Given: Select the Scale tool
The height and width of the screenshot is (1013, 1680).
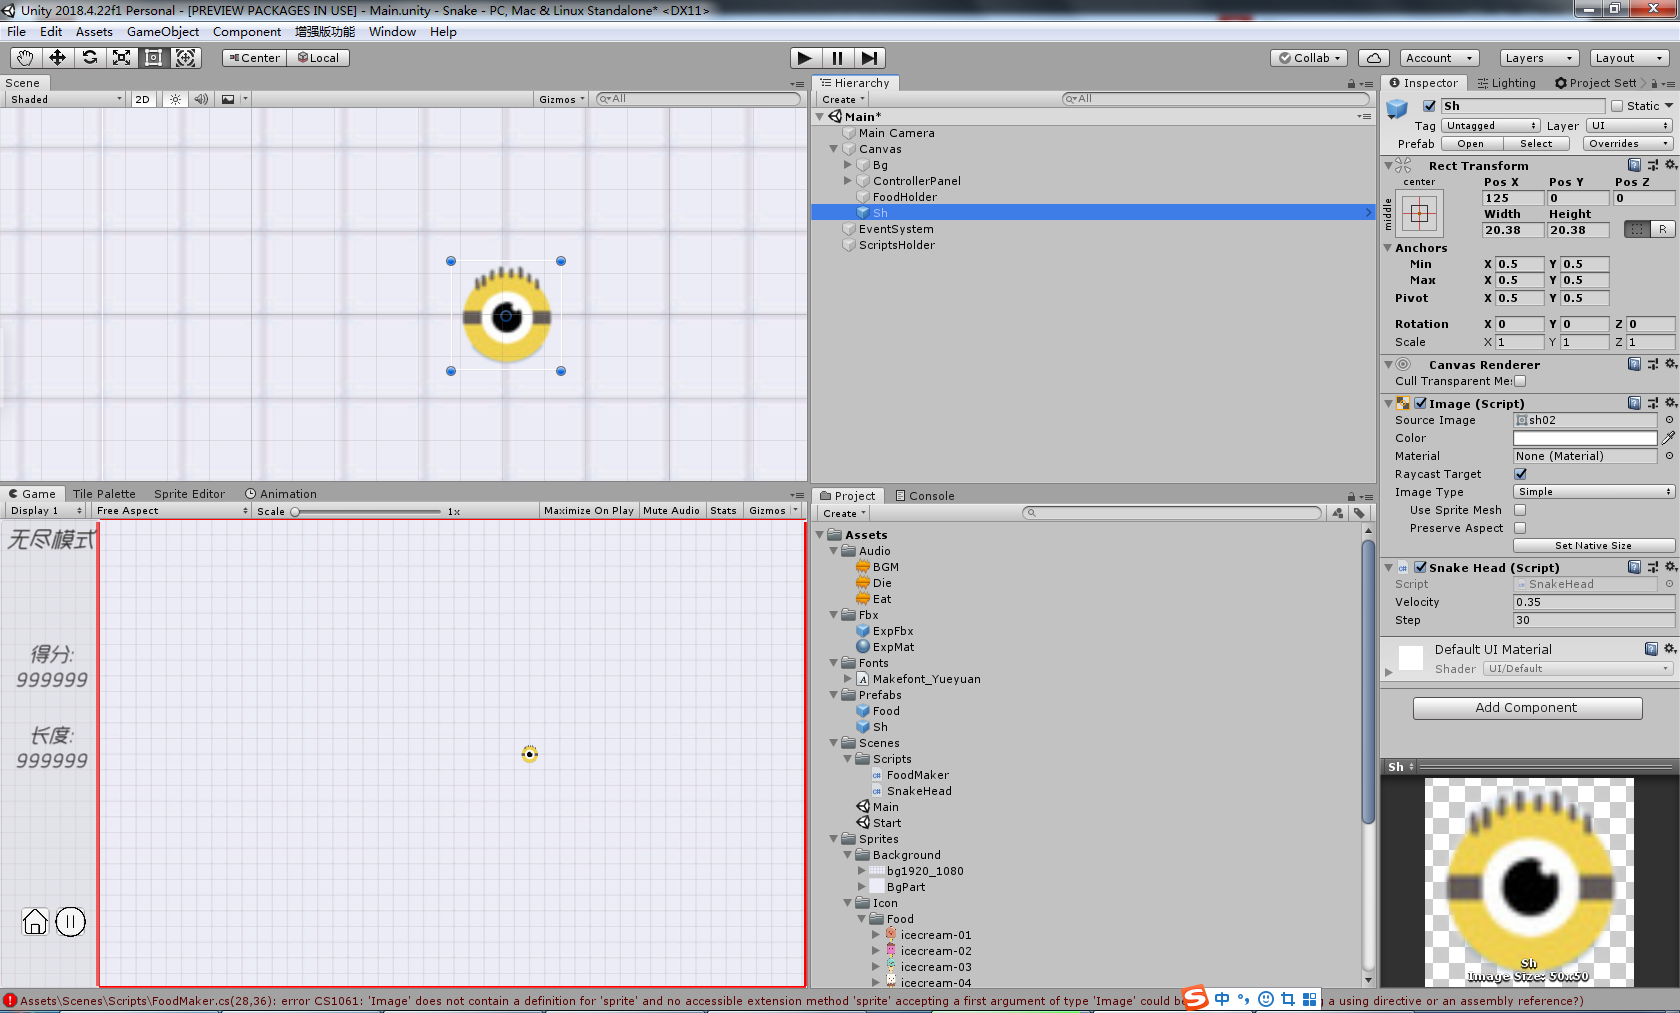Looking at the screenshot, I should tap(121, 58).
